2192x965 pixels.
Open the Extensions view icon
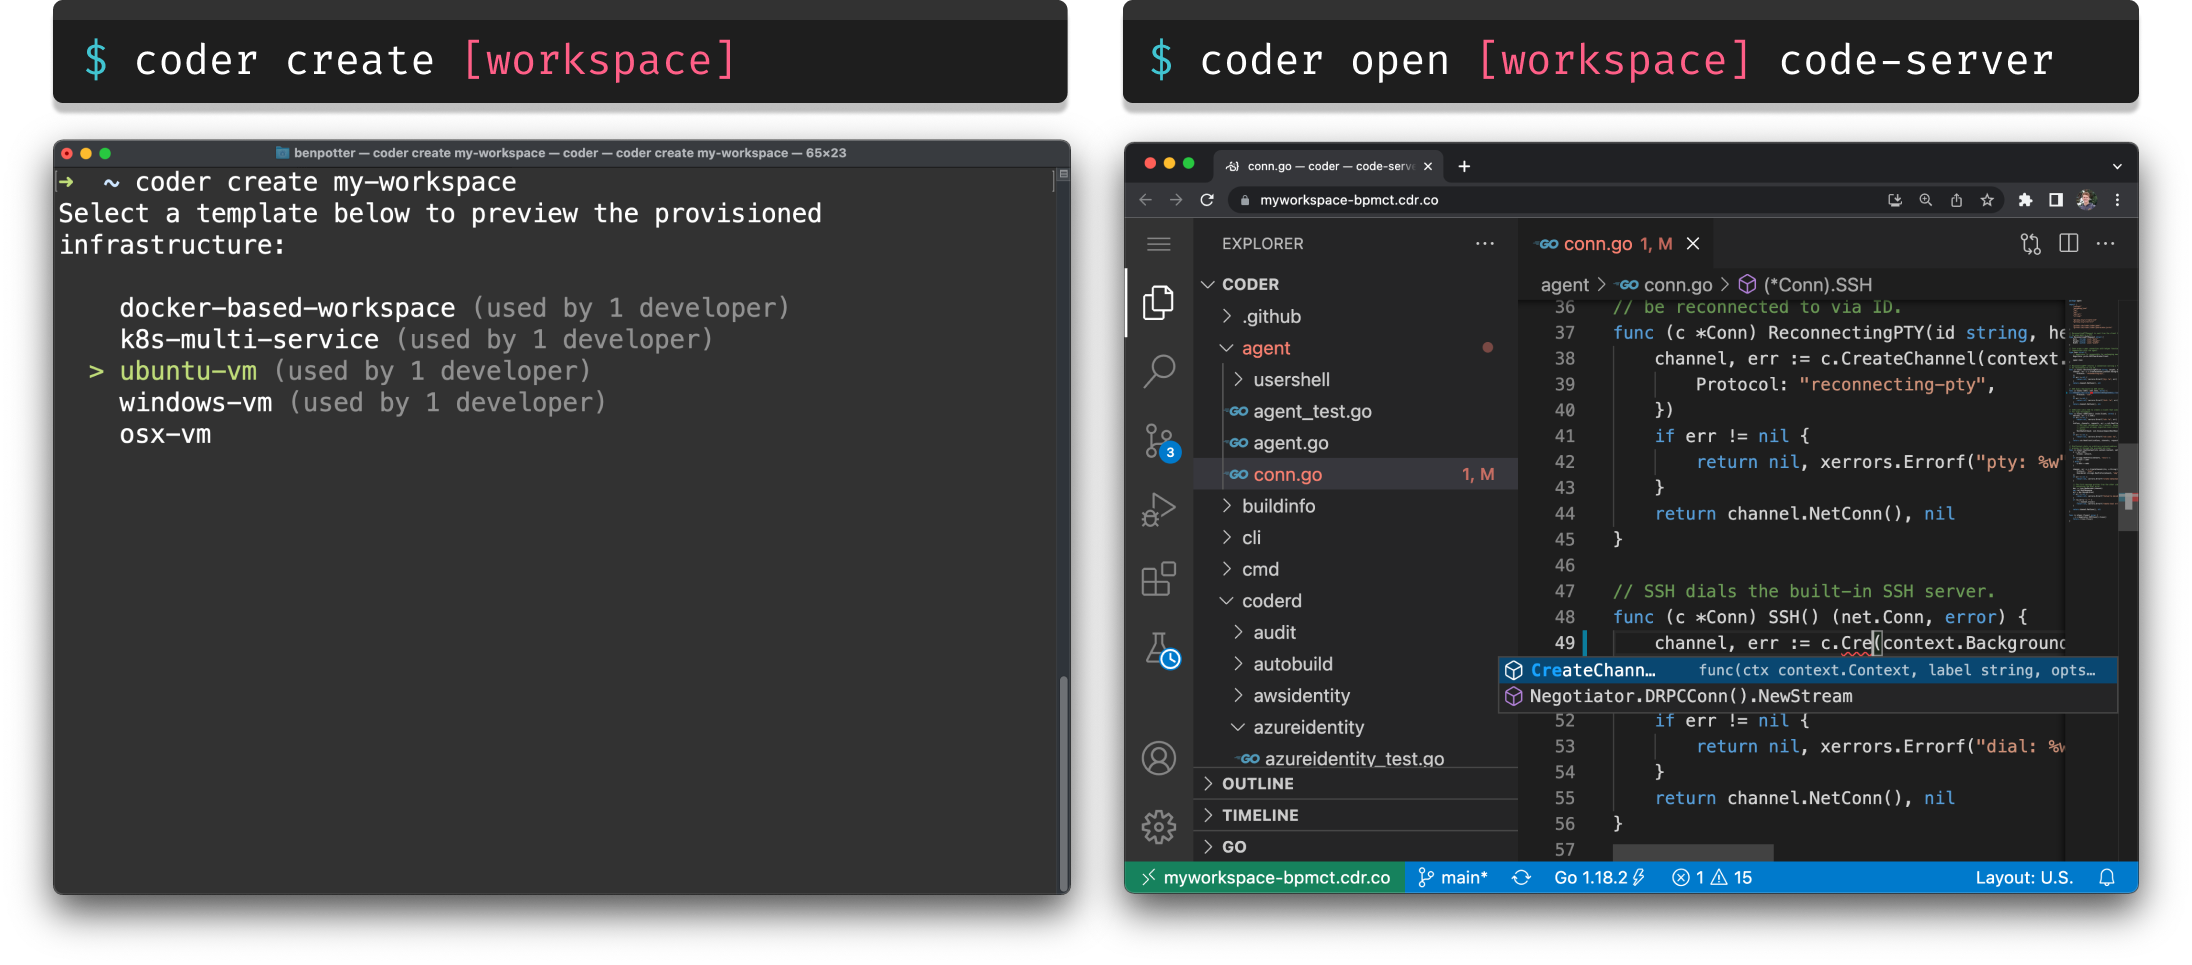coord(1159,578)
